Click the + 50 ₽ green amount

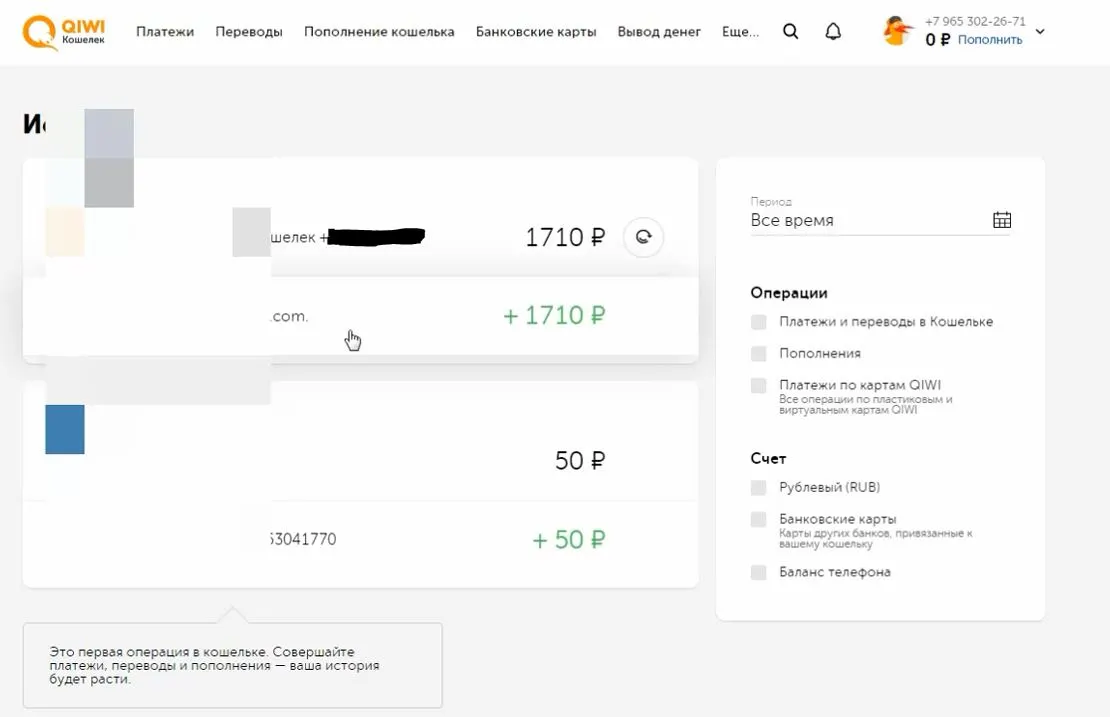pyautogui.click(x=568, y=540)
